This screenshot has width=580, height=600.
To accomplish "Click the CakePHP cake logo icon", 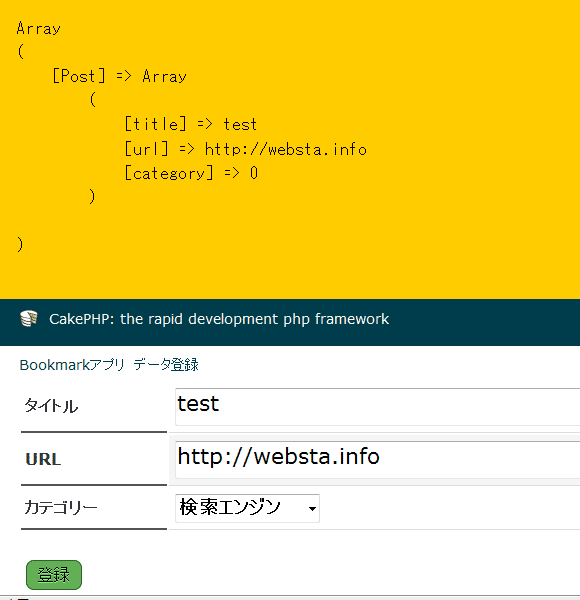I will click(29, 318).
